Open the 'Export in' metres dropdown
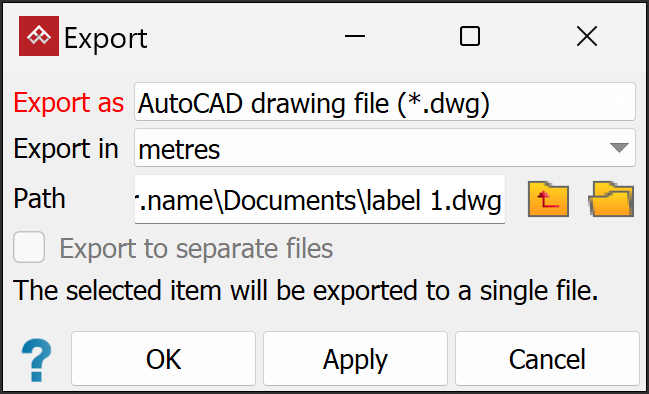This screenshot has width=649, height=394. pyautogui.click(x=385, y=148)
